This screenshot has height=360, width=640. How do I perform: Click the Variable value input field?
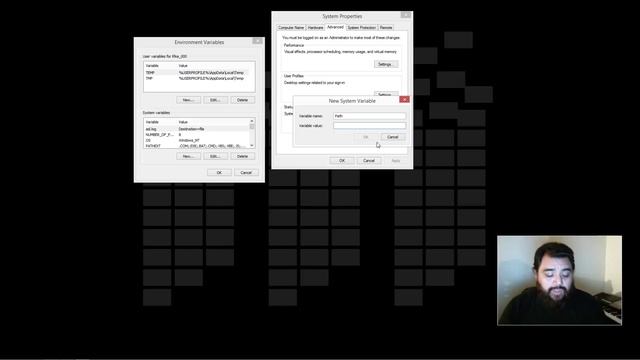(369, 126)
